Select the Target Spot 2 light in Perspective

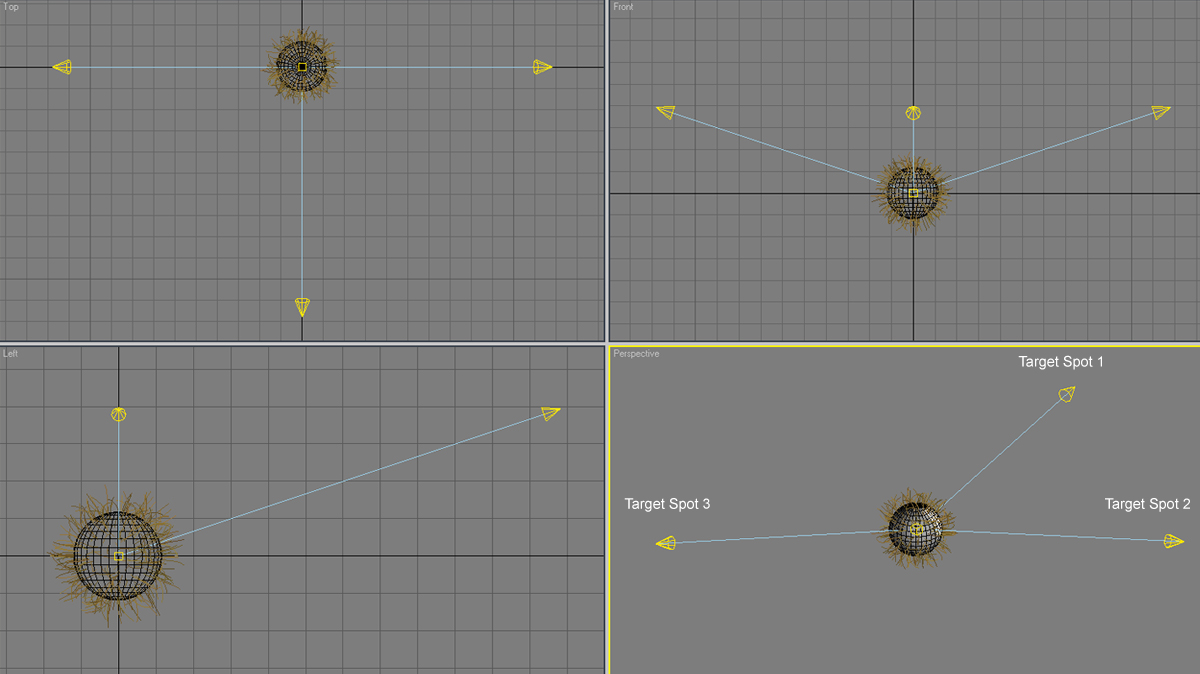coord(1174,541)
